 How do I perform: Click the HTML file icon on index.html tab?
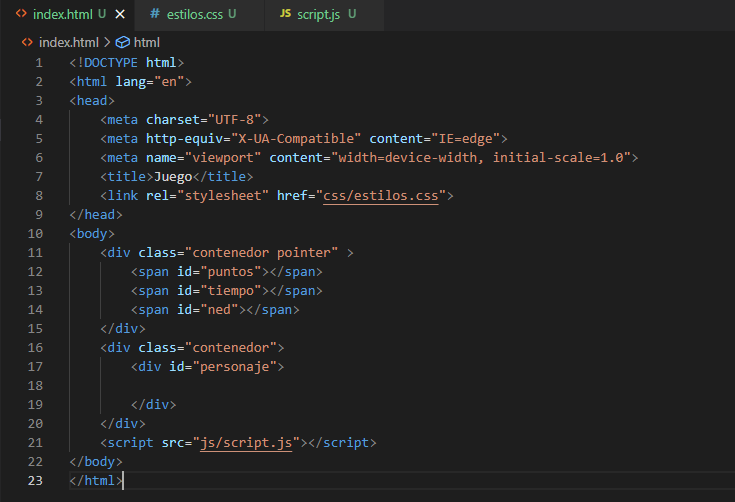[22, 14]
